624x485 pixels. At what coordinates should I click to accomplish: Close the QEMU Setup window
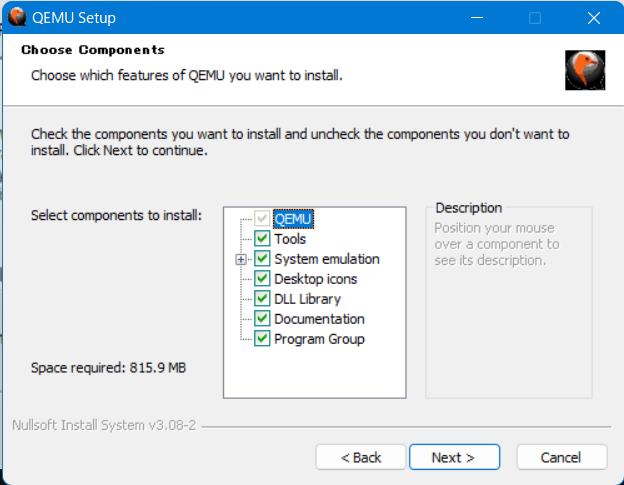[593, 18]
